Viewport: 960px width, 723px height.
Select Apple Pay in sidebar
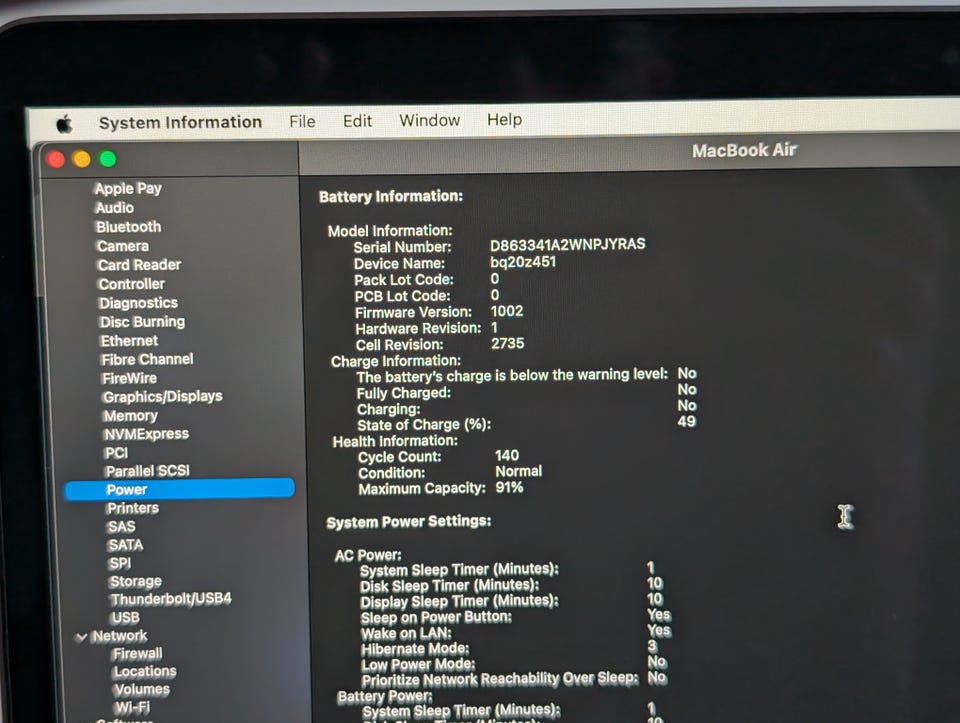tap(128, 189)
